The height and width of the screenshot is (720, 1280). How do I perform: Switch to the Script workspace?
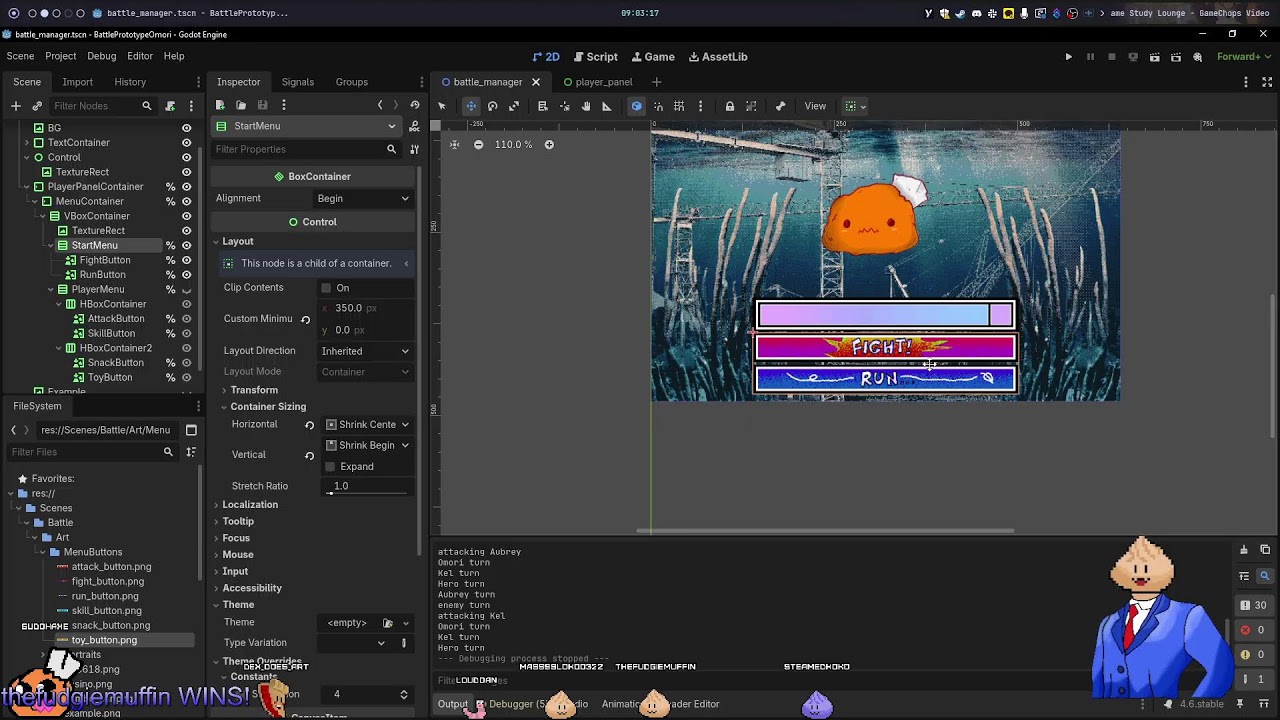point(594,57)
